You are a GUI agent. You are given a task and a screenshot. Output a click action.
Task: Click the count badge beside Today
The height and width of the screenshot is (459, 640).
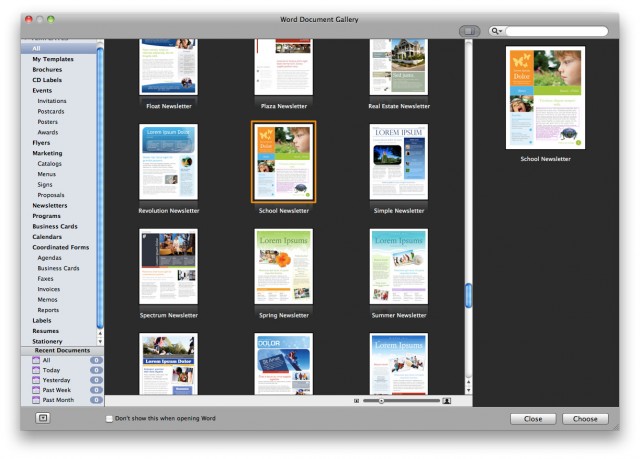96,370
